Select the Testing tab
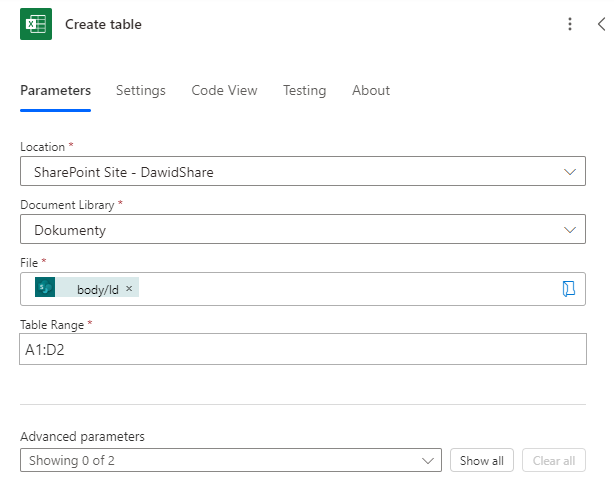 click(x=304, y=90)
